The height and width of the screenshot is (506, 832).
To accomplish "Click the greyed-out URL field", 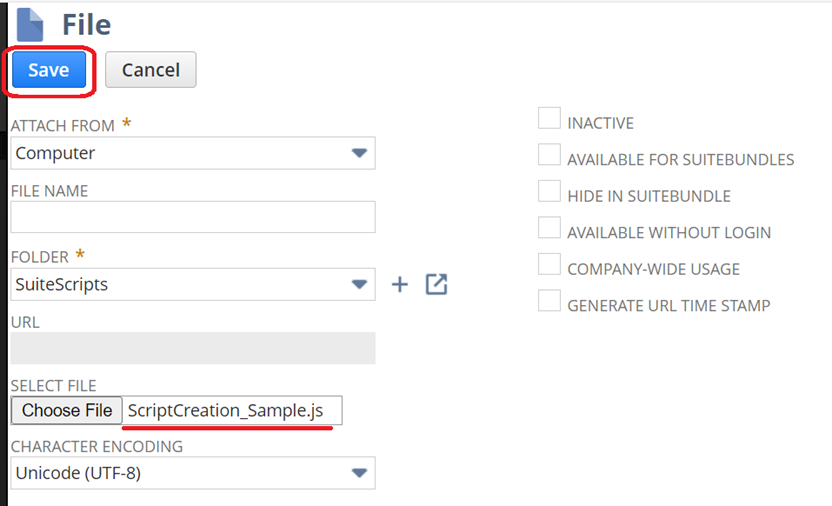I will pyautogui.click(x=192, y=348).
